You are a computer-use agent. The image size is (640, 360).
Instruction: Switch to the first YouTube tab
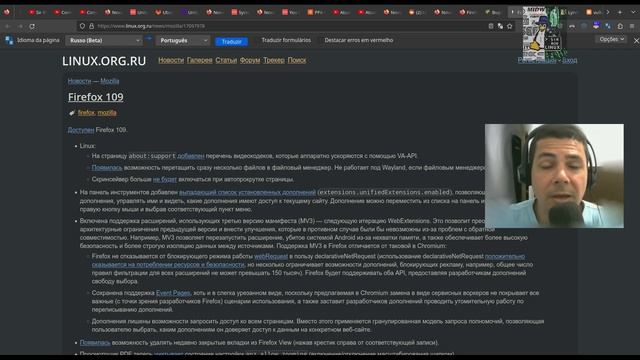coord(37,12)
